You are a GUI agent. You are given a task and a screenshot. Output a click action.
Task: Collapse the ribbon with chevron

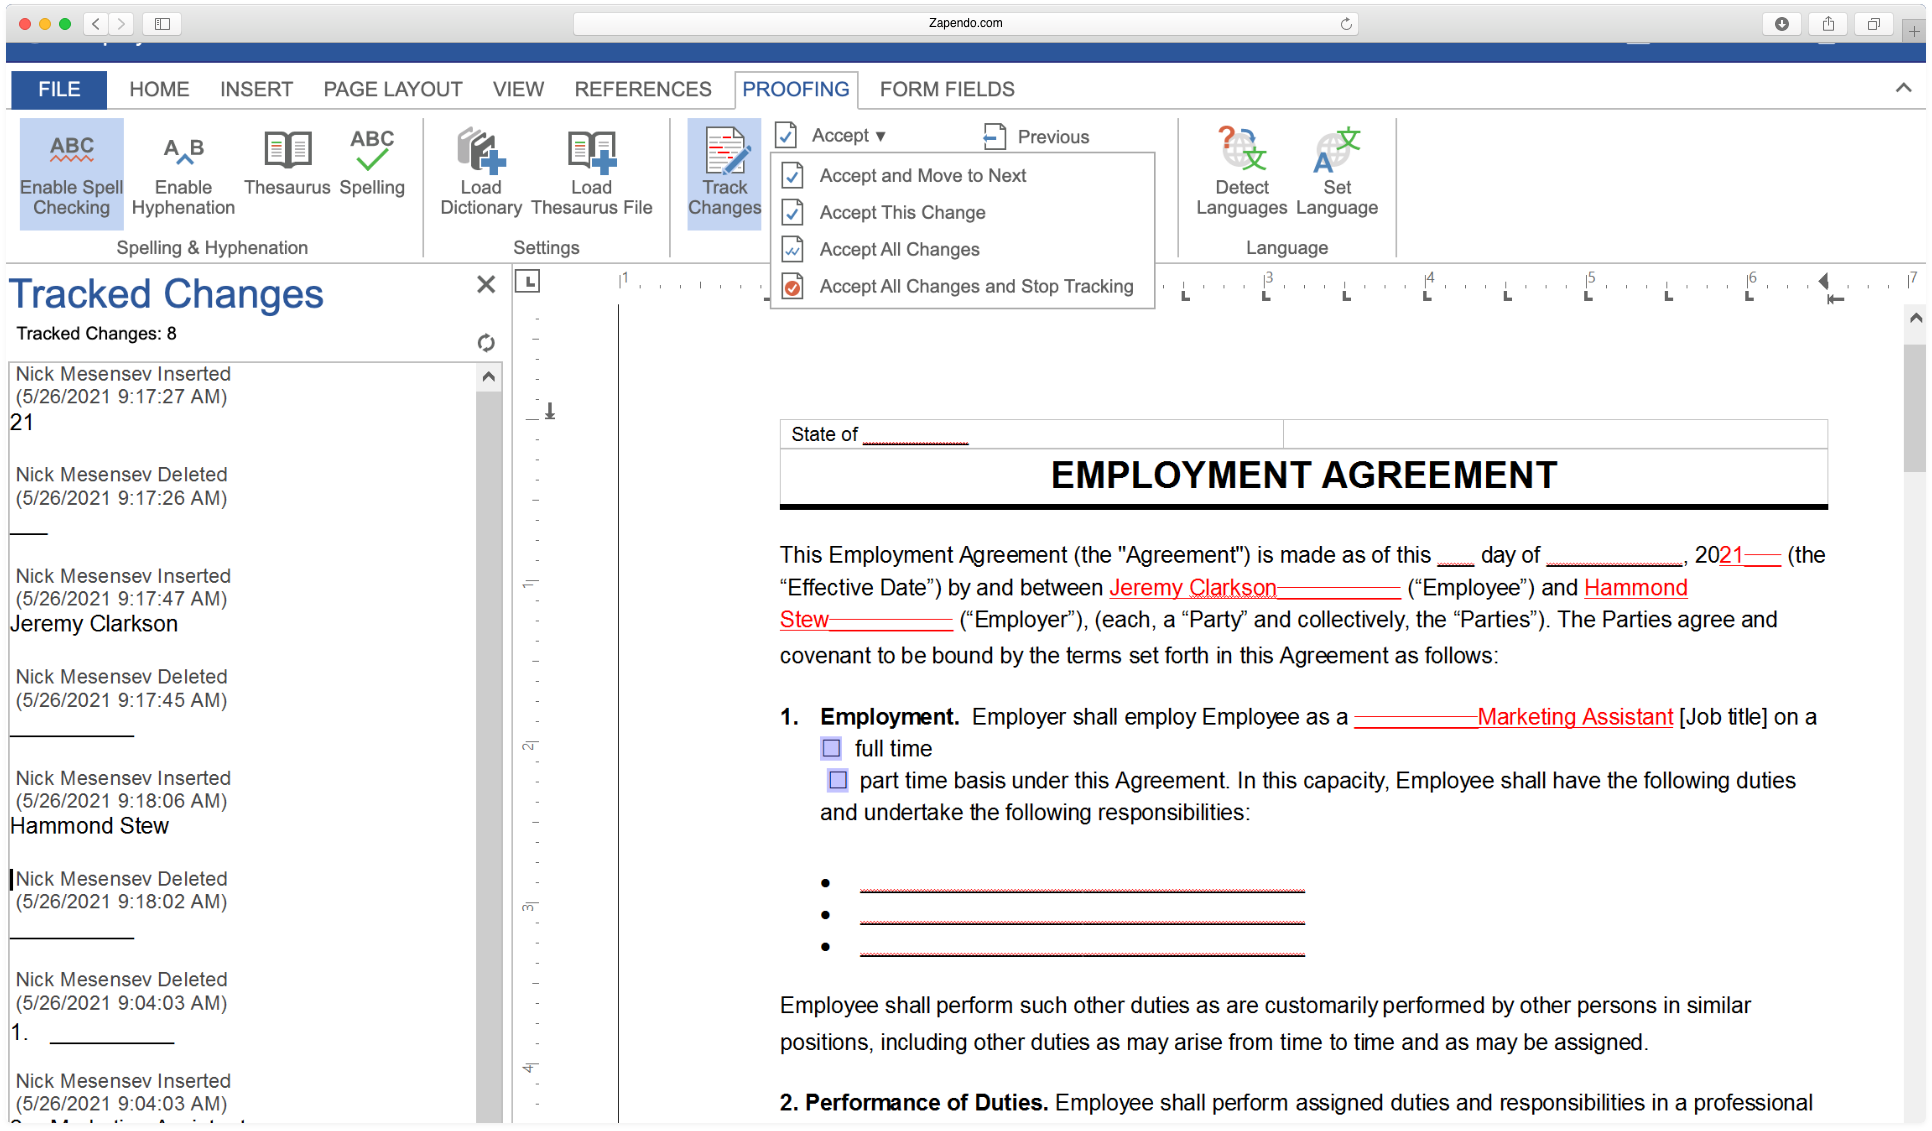click(1903, 88)
